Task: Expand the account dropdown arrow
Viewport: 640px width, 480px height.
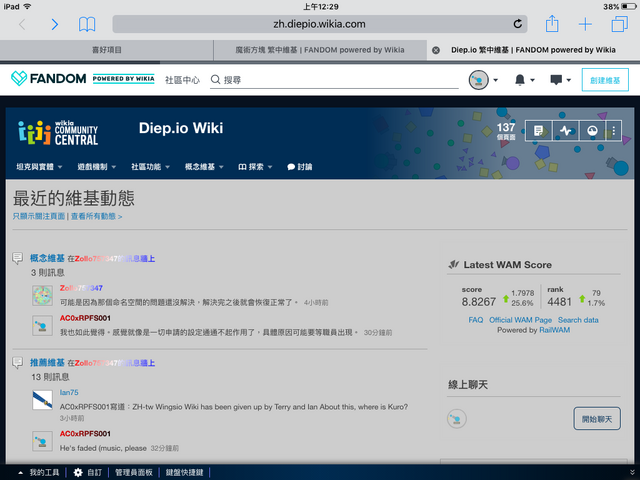Action: pyautogui.click(x=496, y=80)
